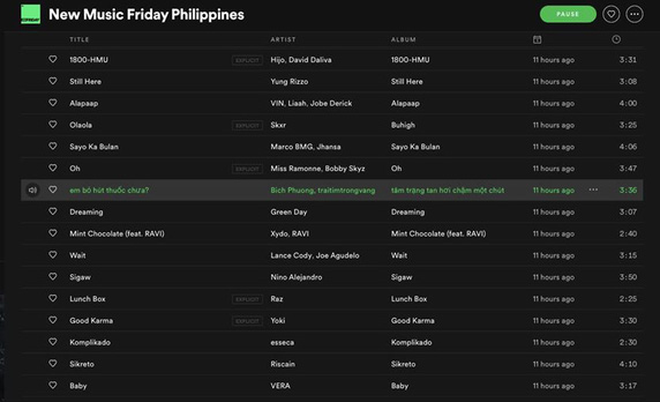Sort by the ALBUM column header
The width and height of the screenshot is (660, 402).
[403, 40]
